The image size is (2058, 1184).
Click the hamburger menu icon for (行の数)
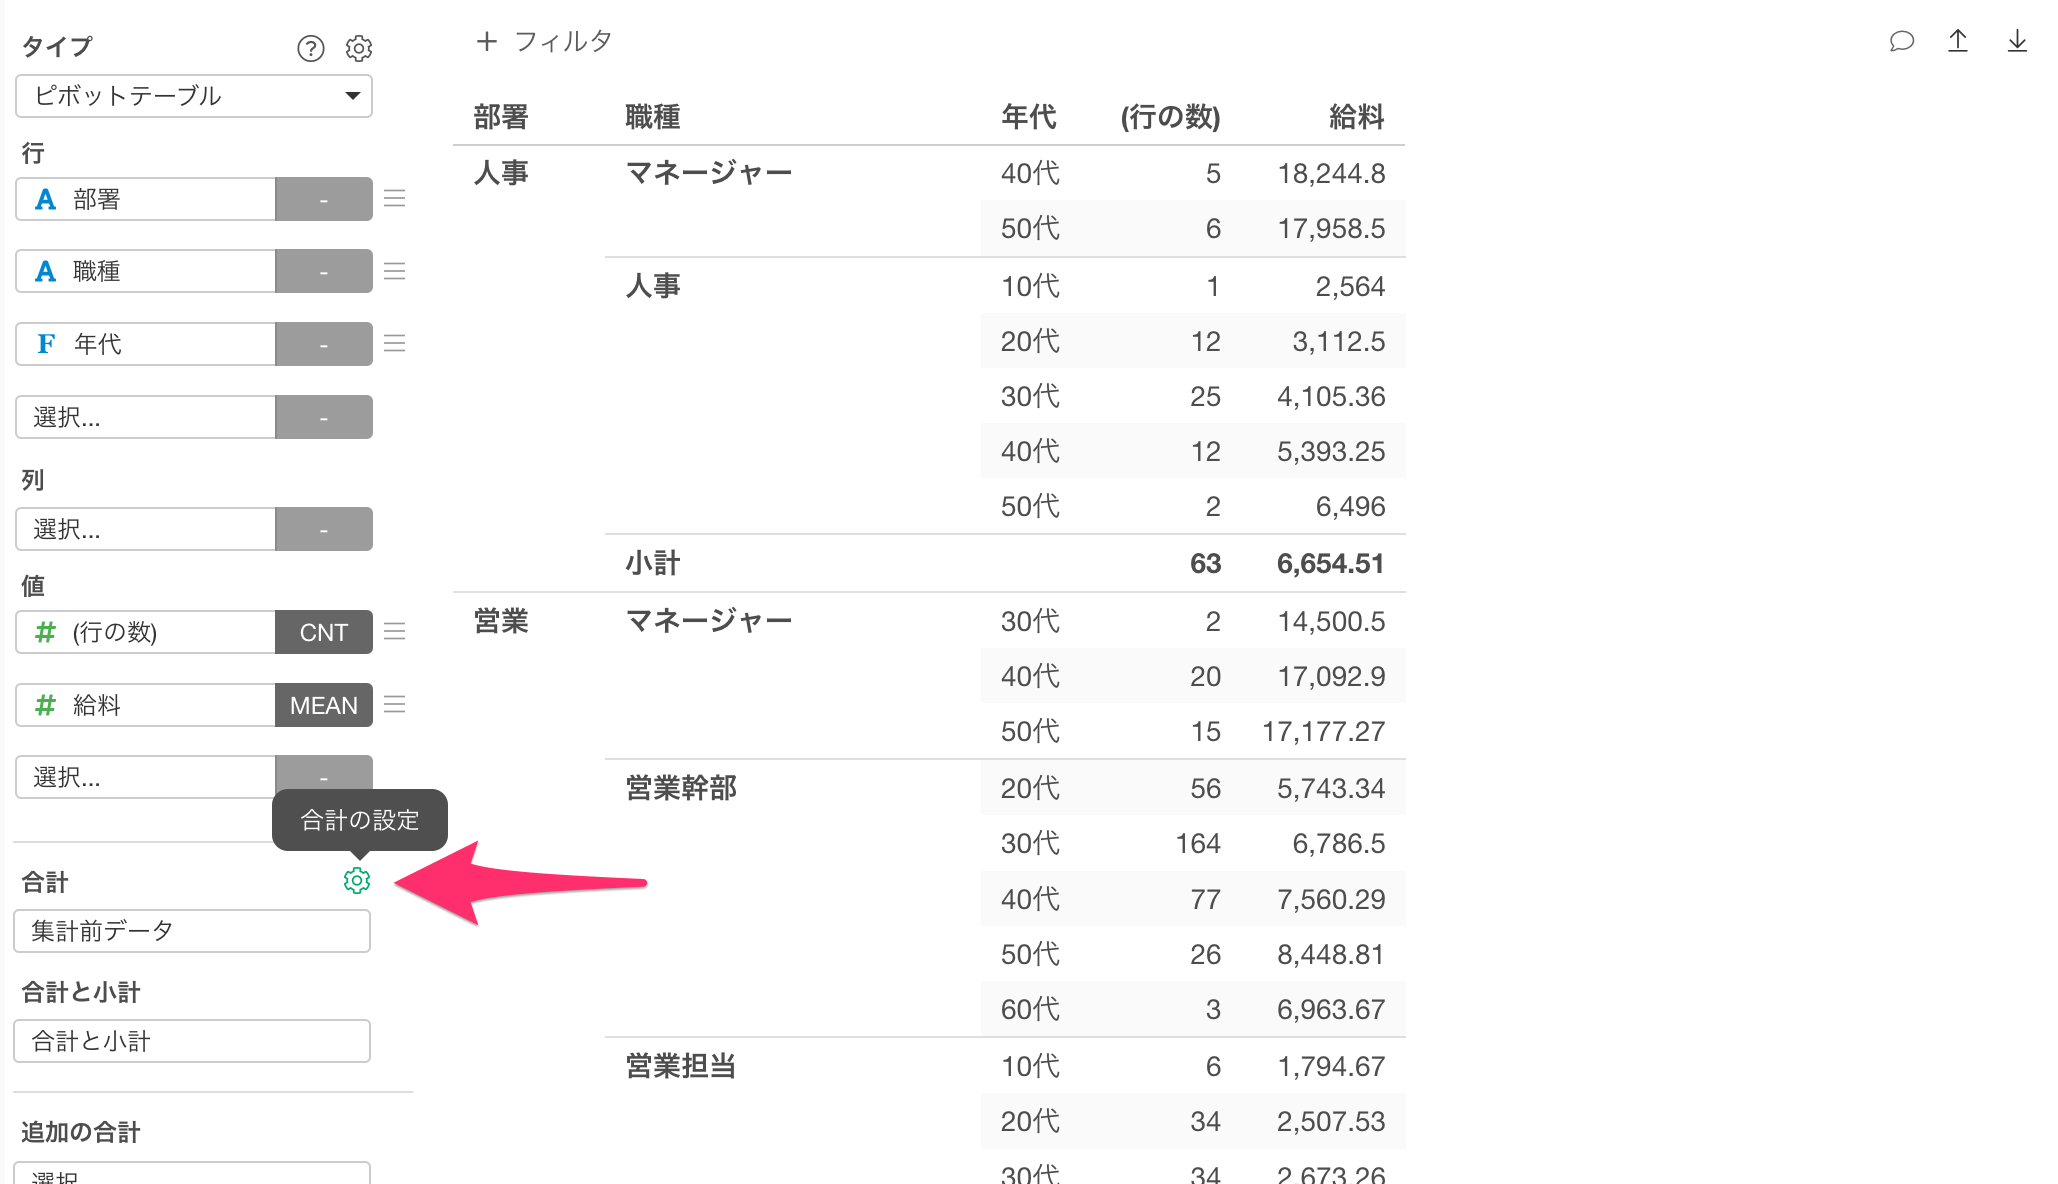pos(395,631)
